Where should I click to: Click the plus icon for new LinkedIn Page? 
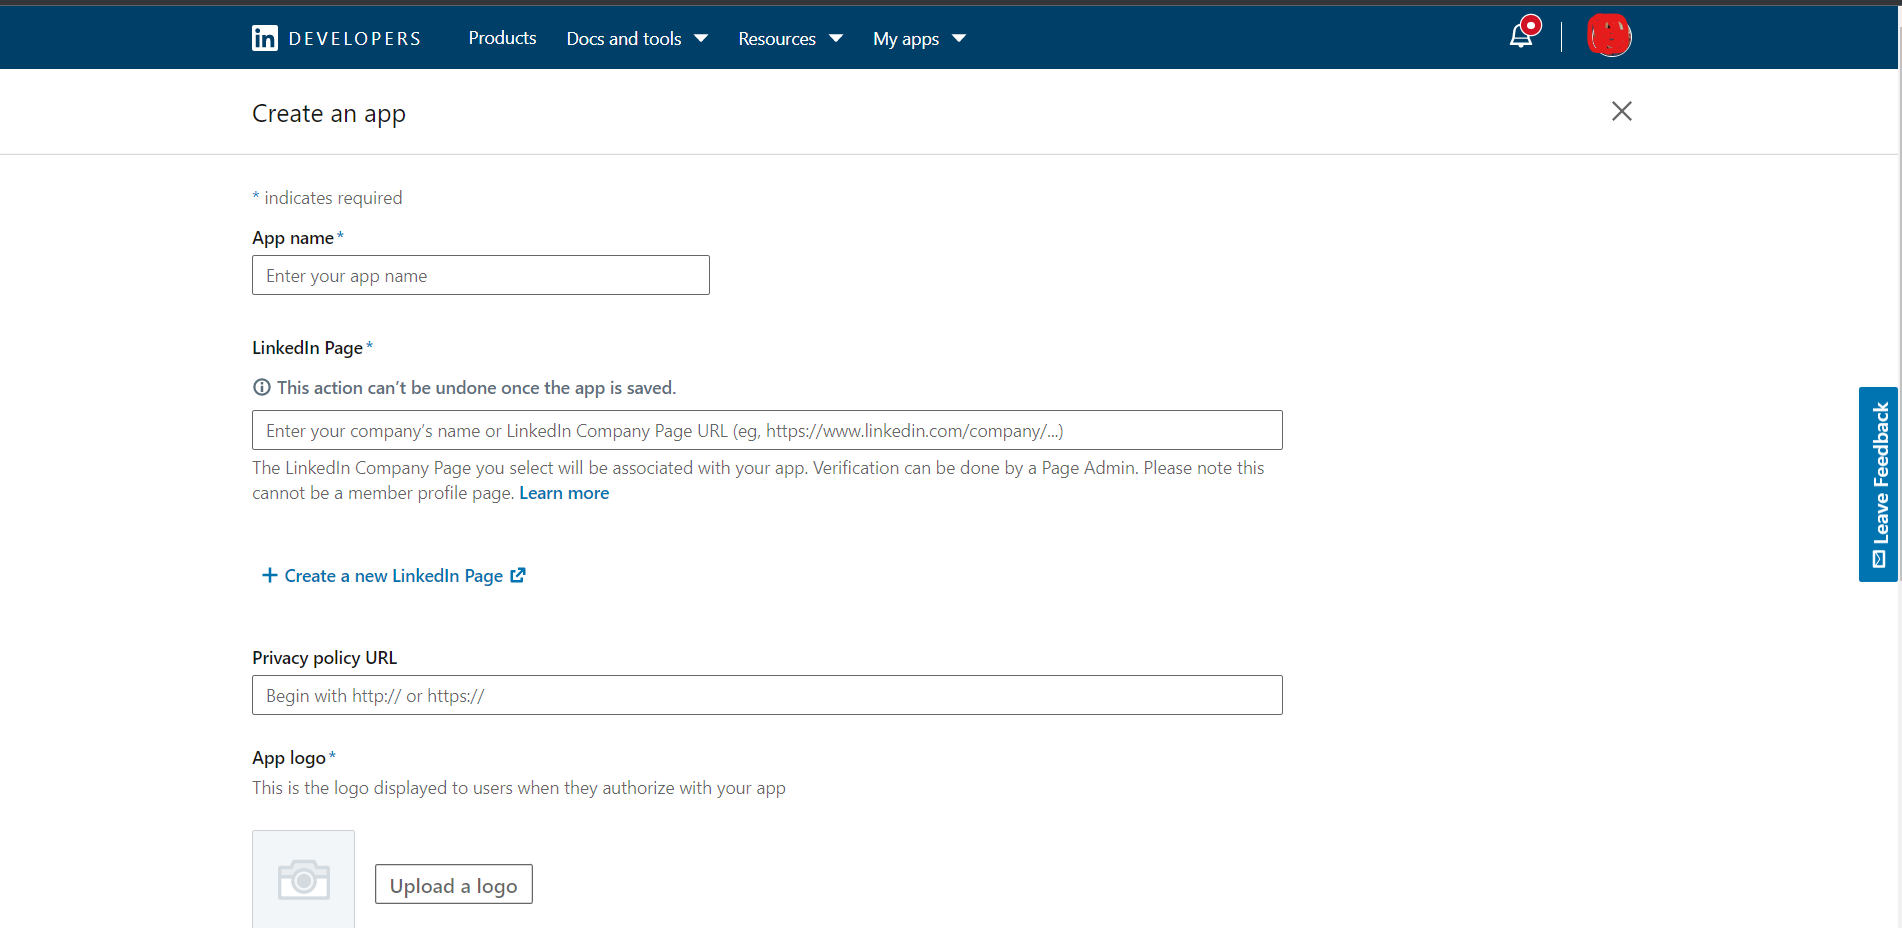pos(269,575)
